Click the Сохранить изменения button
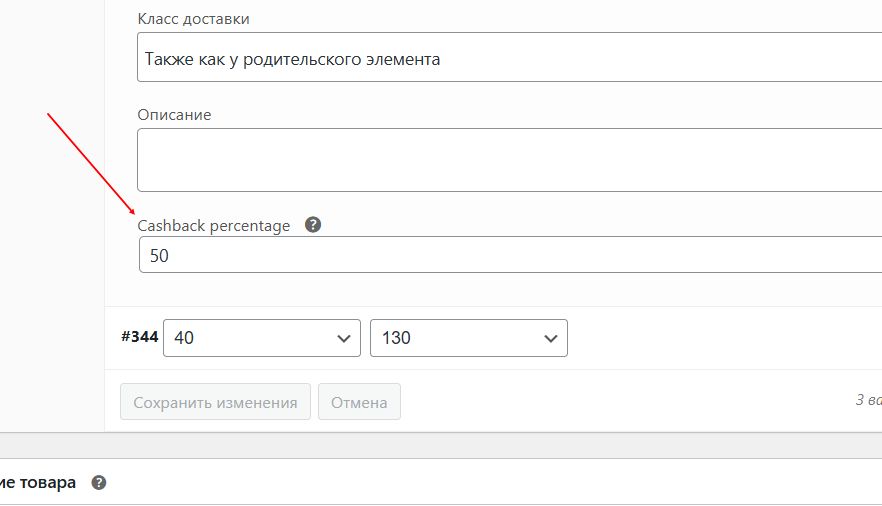This screenshot has width=882, height=506. 215,401
